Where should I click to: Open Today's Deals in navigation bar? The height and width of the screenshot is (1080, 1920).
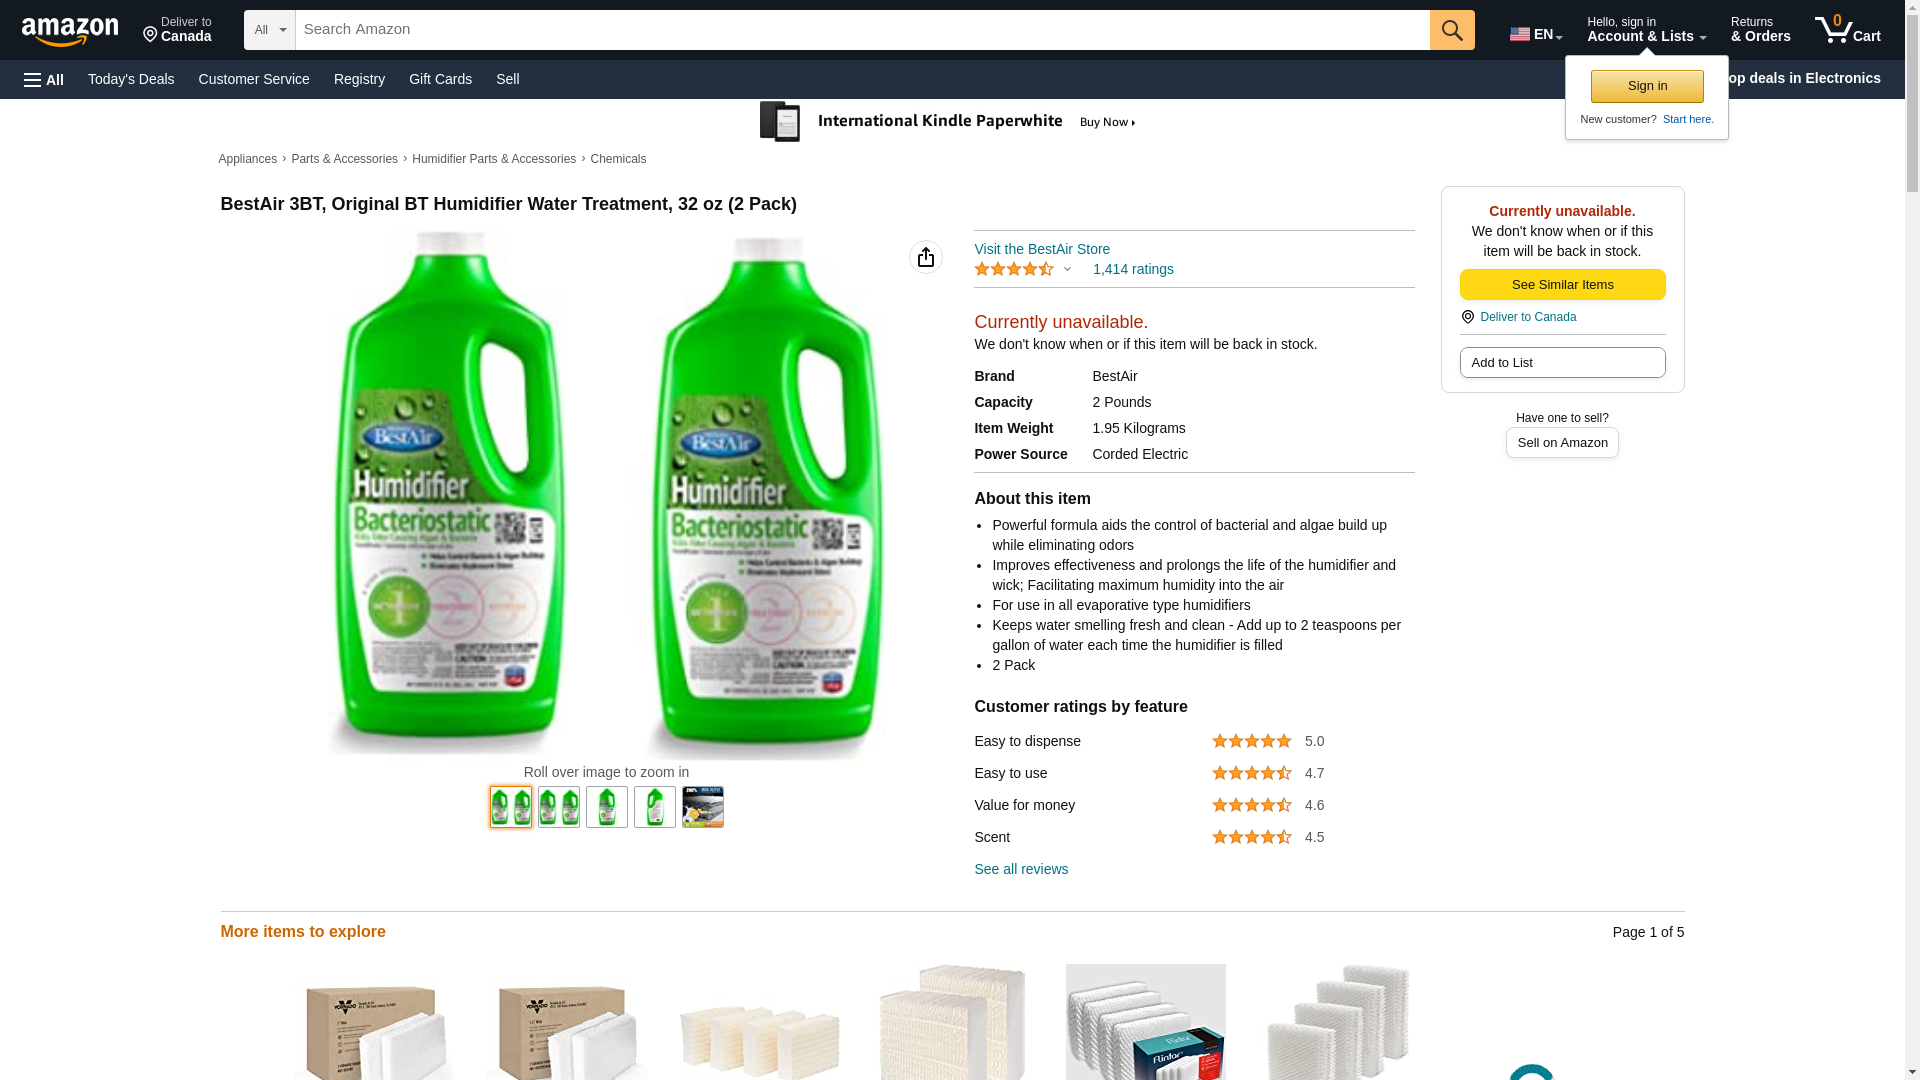(x=131, y=79)
